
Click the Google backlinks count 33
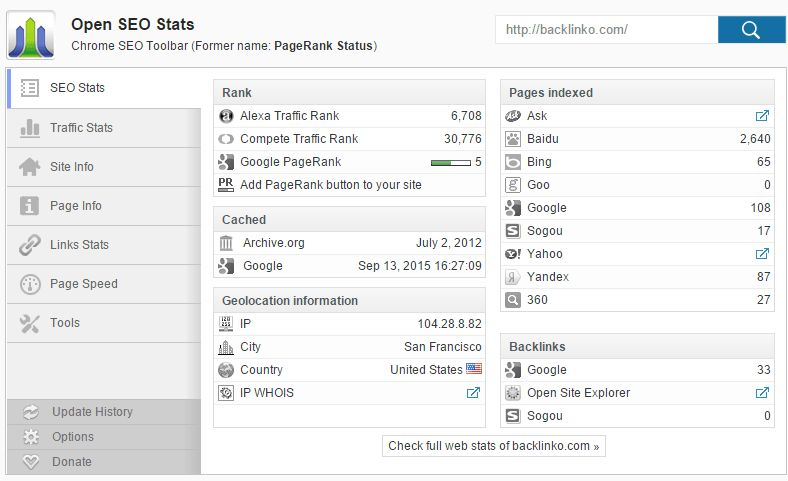point(763,370)
